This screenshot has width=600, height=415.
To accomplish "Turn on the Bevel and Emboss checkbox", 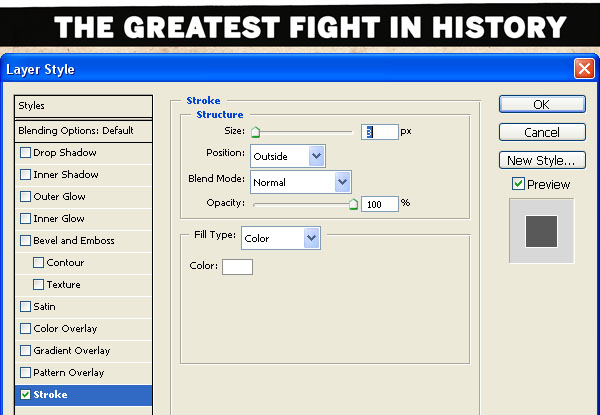I will pyautogui.click(x=26, y=241).
